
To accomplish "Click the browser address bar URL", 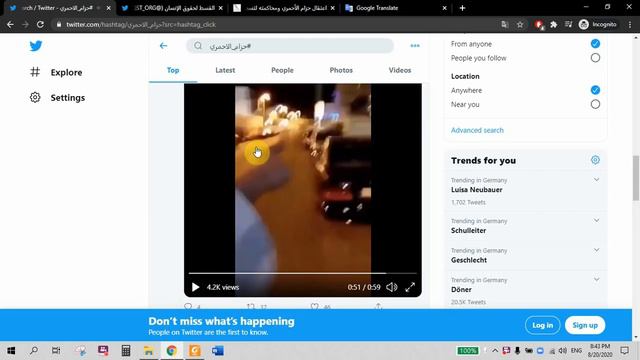I will click(x=141, y=24).
